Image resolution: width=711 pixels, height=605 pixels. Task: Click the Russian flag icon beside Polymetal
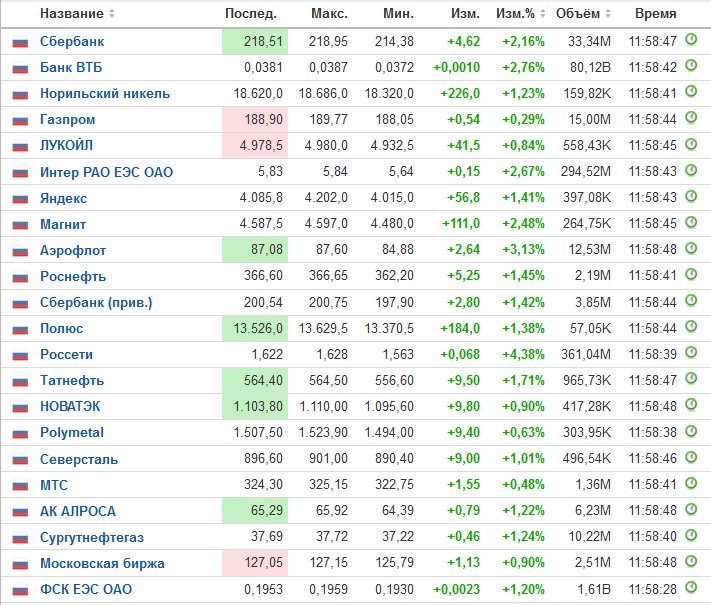[x=20, y=434]
